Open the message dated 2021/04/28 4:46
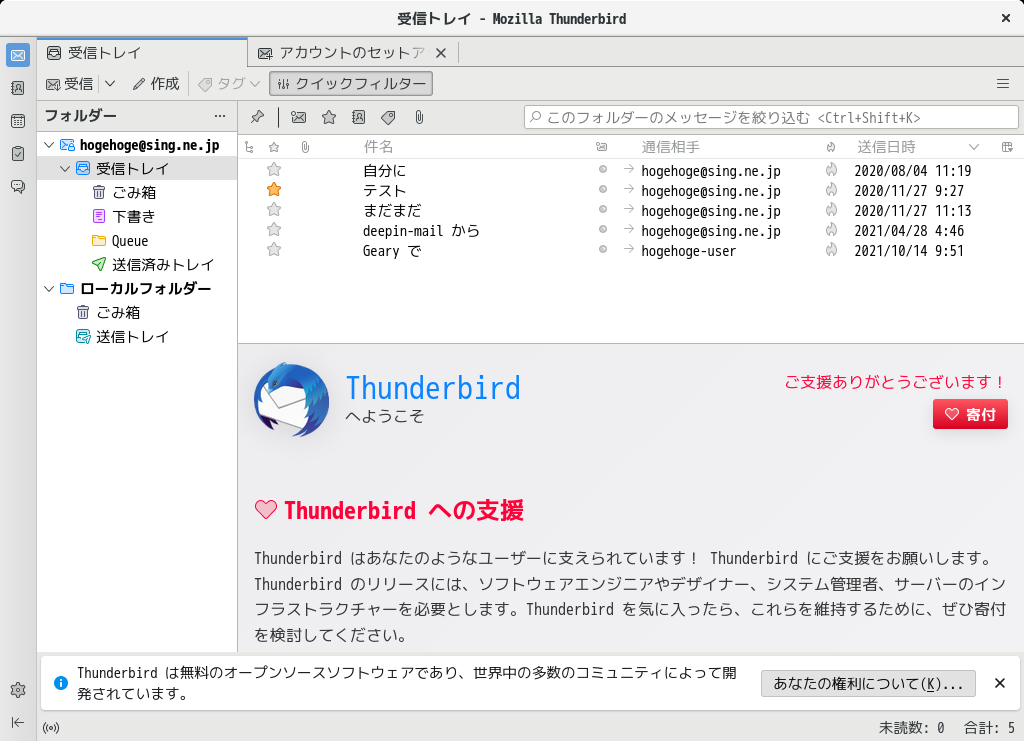This screenshot has height=741, width=1024. tap(631, 230)
